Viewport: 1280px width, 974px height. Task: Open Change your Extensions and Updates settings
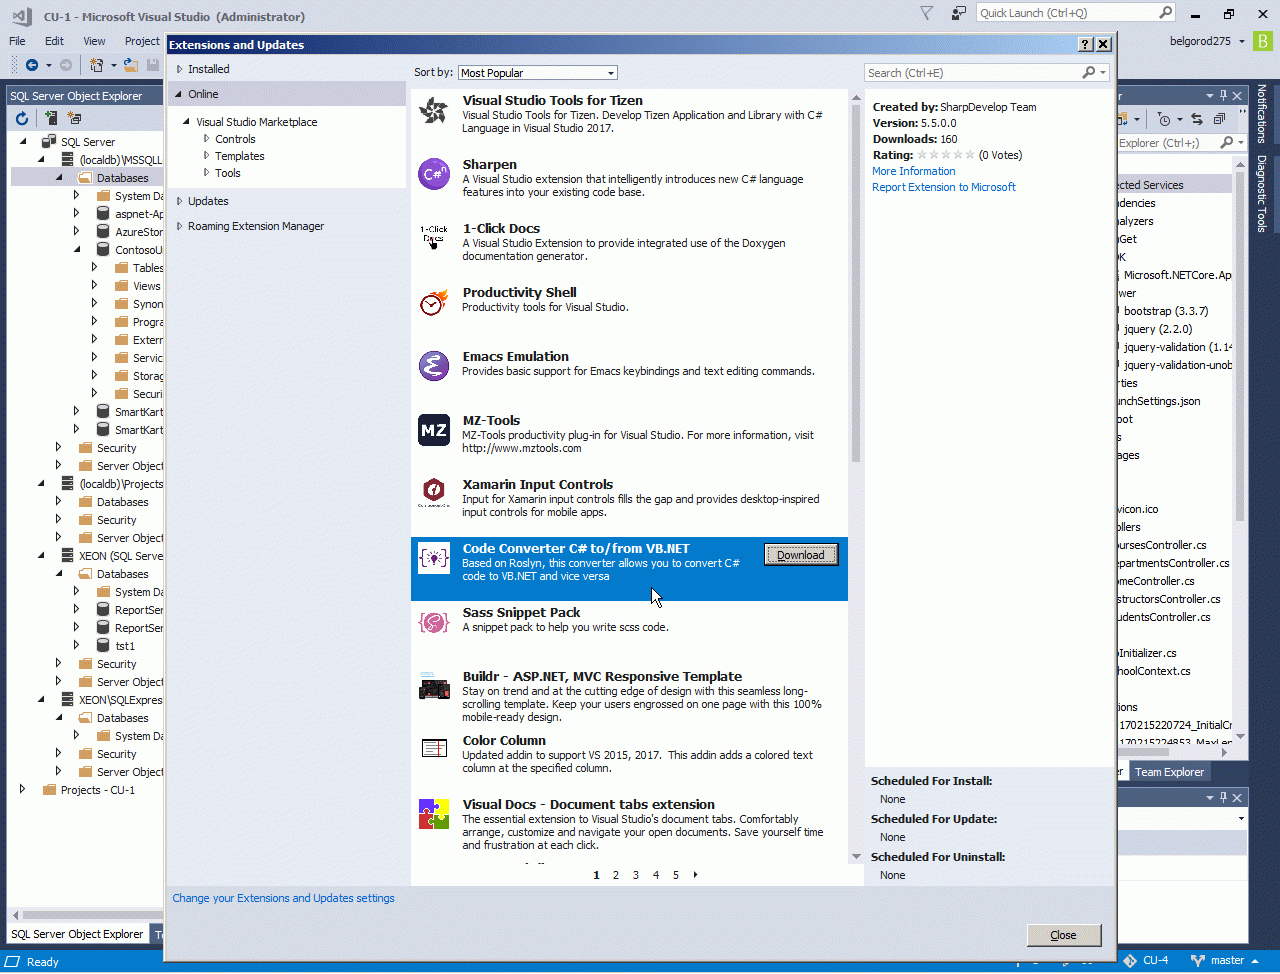point(284,898)
